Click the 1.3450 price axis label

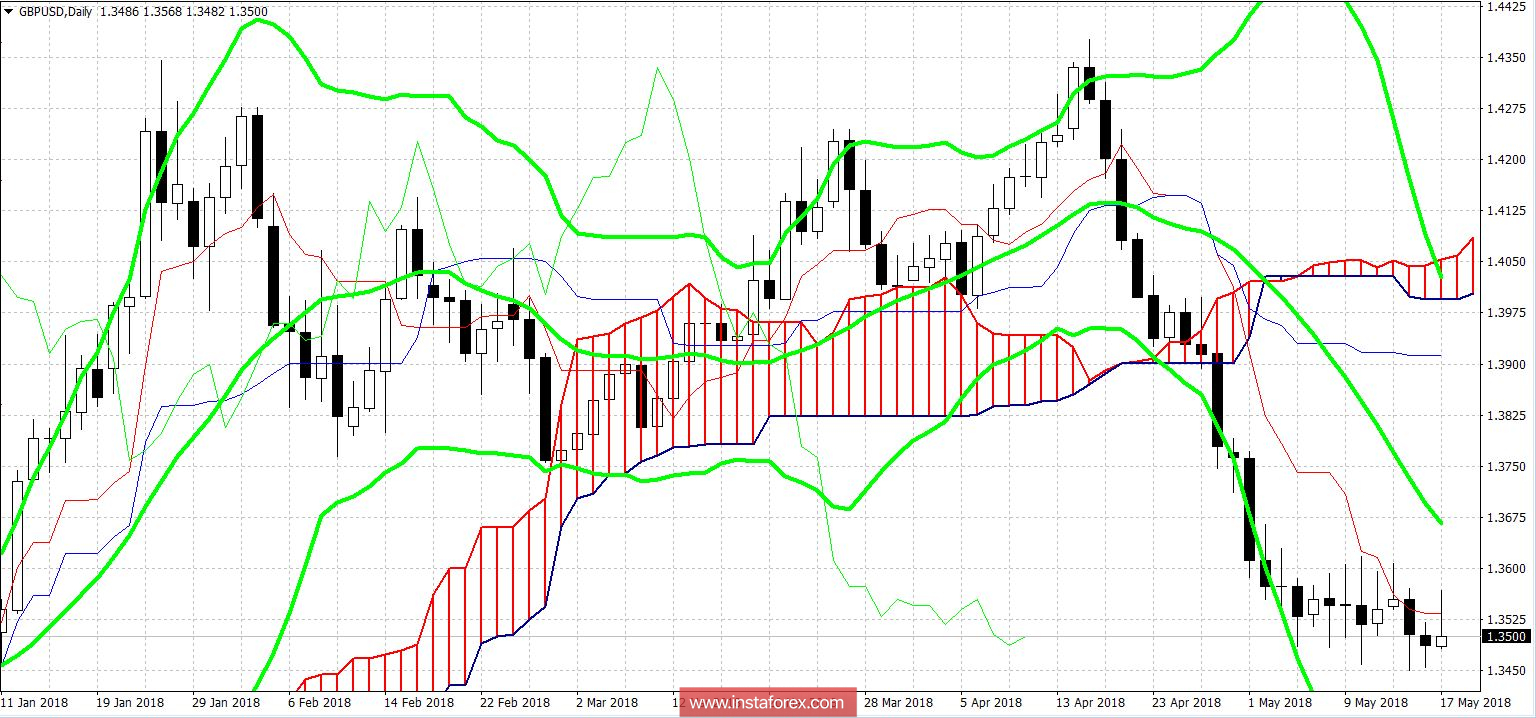(x=1506, y=671)
